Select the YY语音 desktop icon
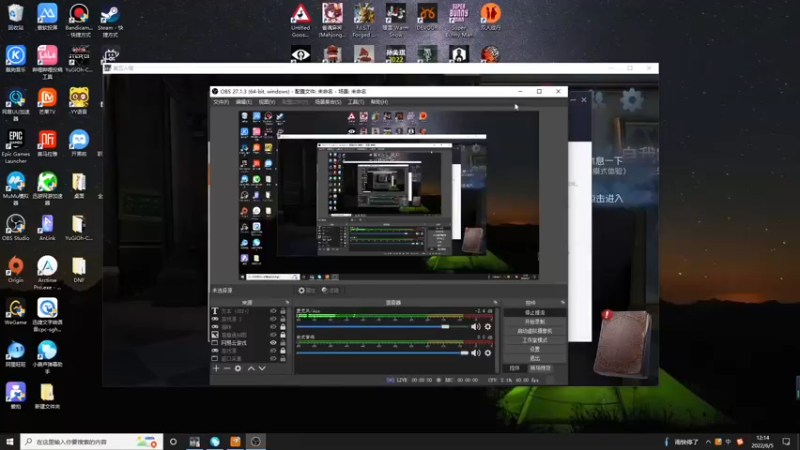Screen dimensions: 800x450 coord(79,101)
